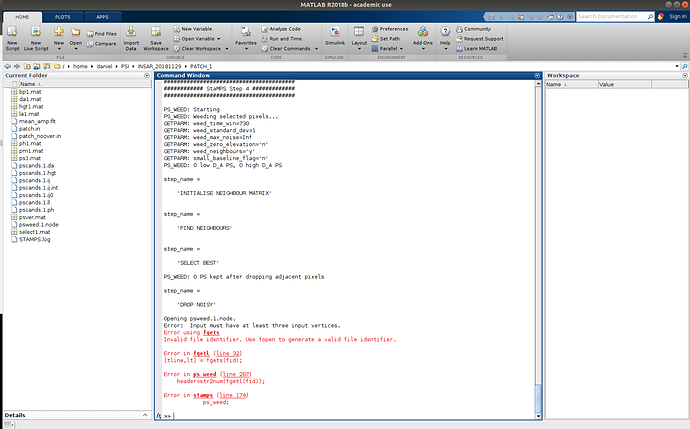690x429 pixels.
Task: Open Current Folder panel actions menu
Action: [147, 76]
